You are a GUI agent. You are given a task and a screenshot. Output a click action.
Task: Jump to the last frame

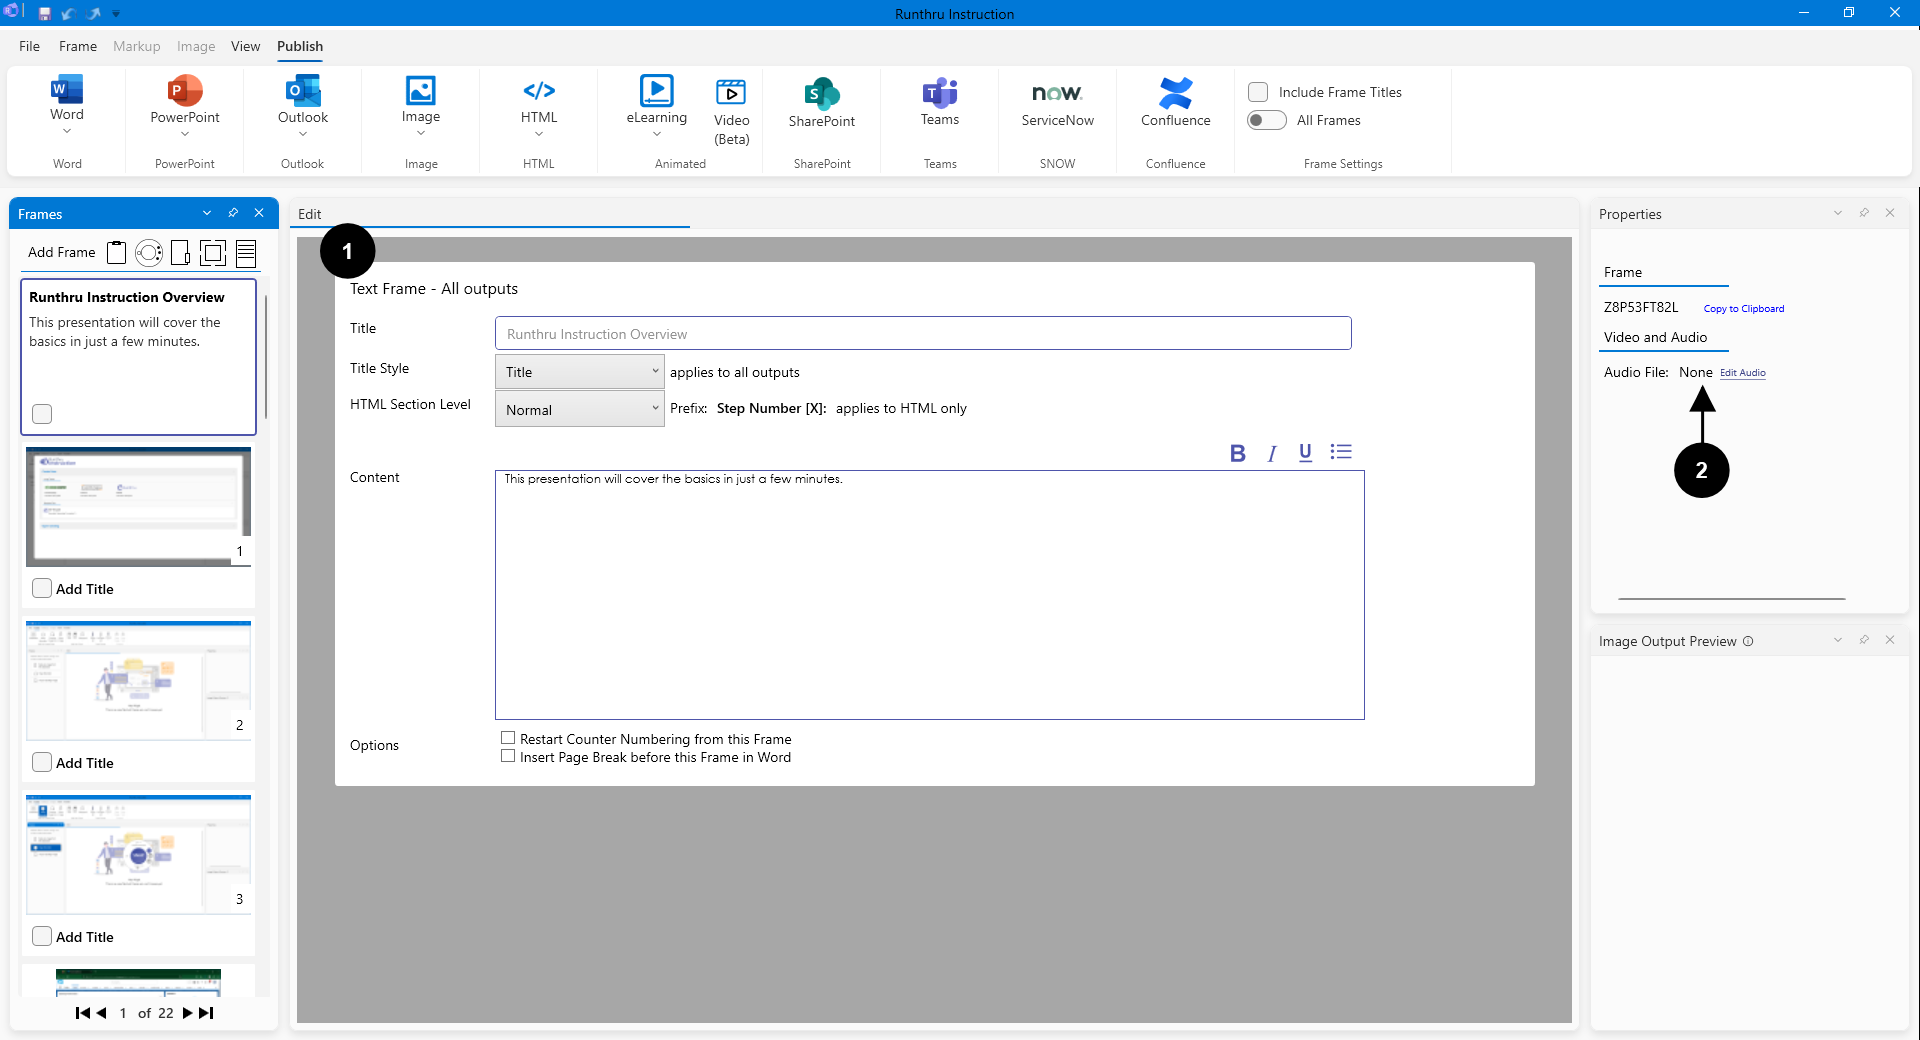coord(207,1013)
